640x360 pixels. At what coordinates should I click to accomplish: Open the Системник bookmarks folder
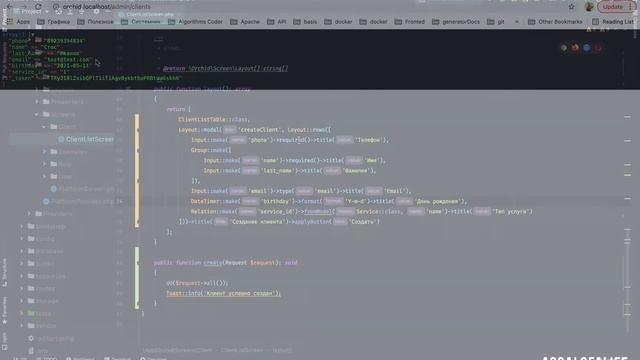141,22
